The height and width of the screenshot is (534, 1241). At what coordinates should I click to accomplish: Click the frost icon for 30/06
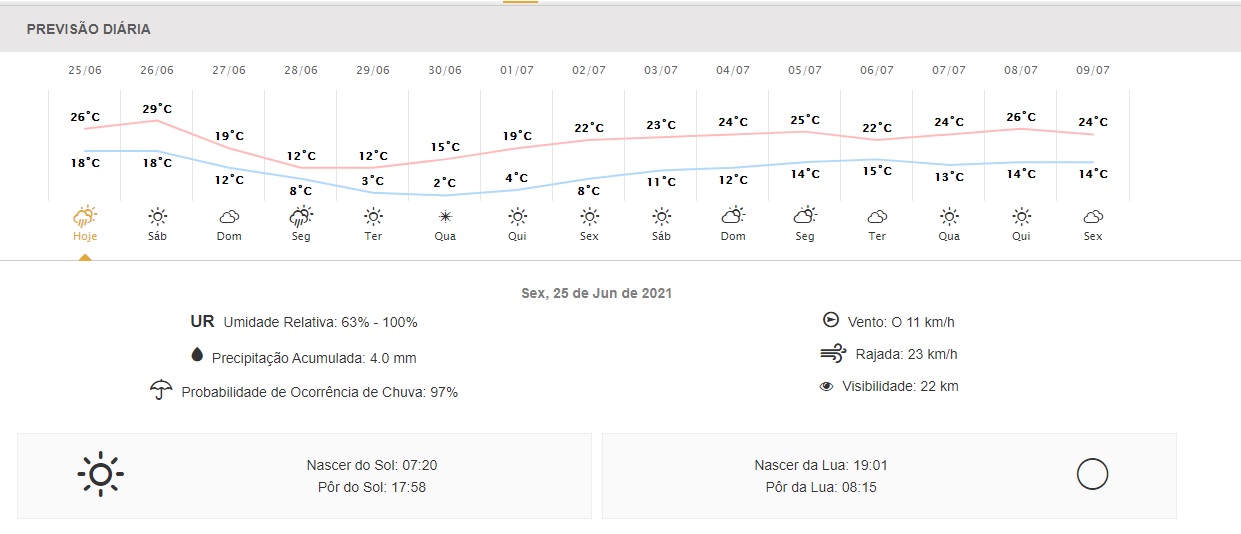tap(445, 216)
